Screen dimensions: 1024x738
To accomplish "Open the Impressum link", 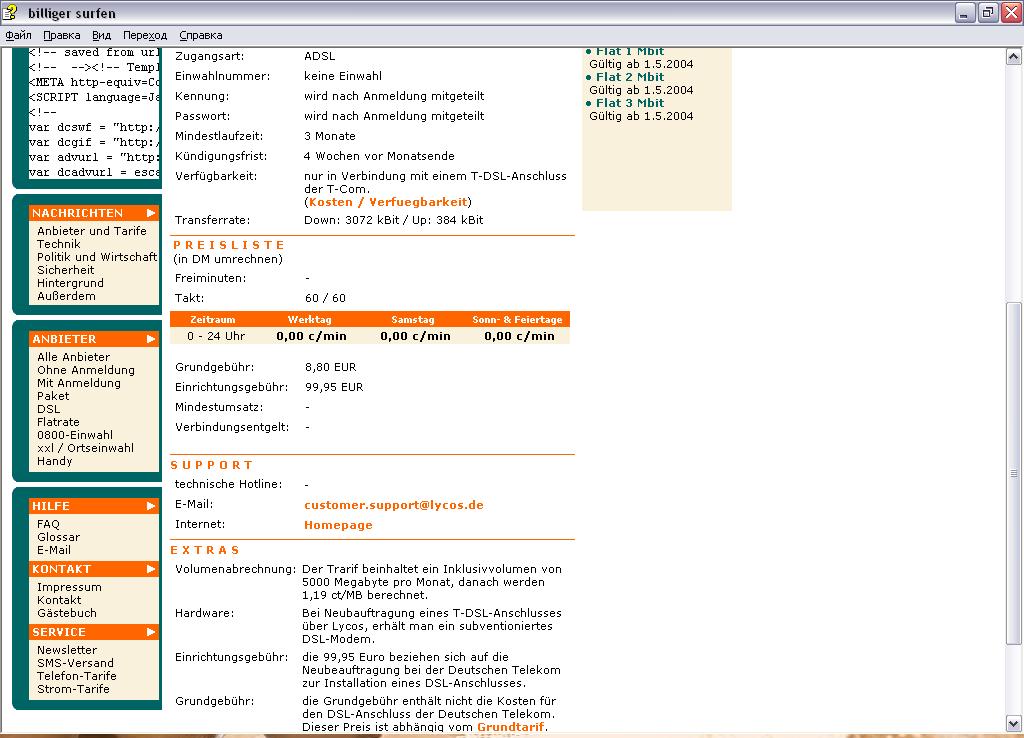I will (69, 588).
